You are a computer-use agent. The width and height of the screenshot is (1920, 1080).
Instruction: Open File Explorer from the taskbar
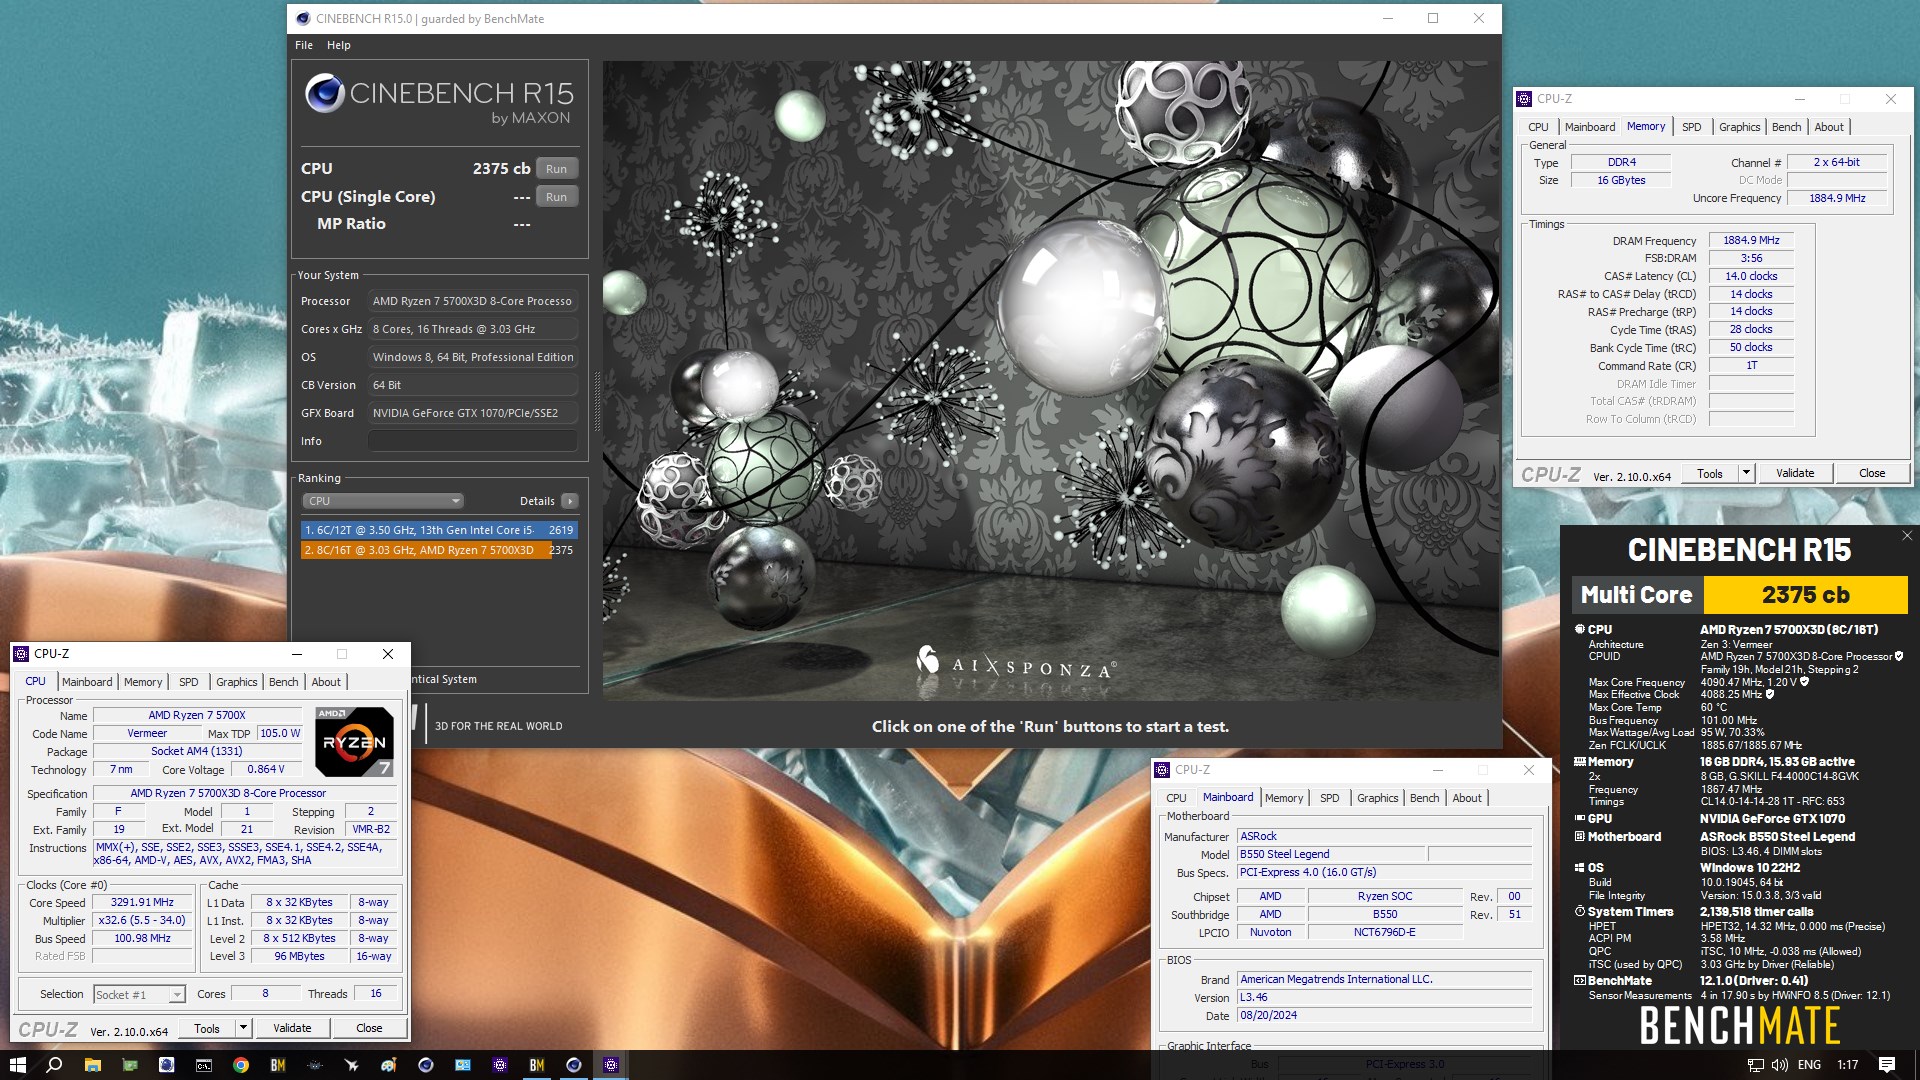coord(92,1065)
